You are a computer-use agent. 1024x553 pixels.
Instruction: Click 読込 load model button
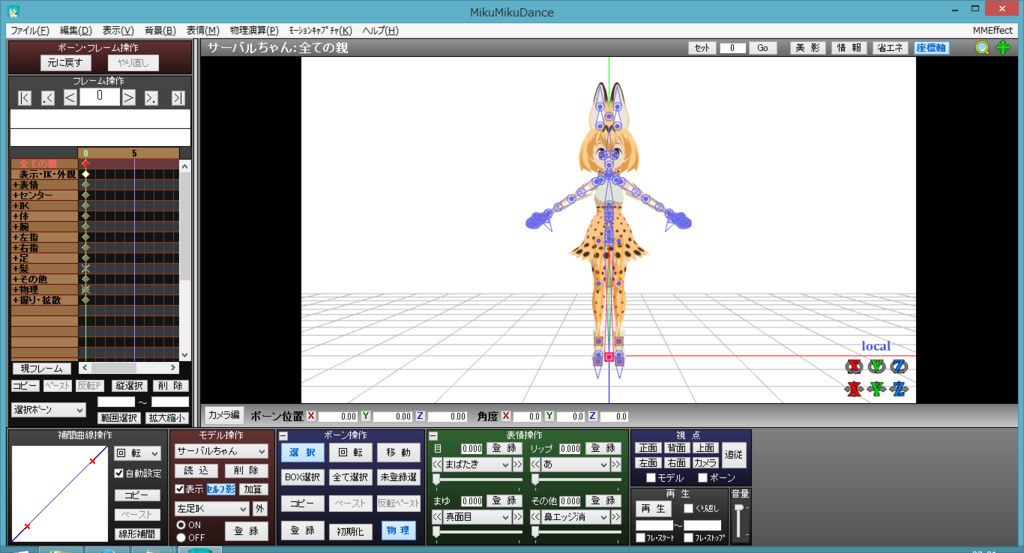196,470
